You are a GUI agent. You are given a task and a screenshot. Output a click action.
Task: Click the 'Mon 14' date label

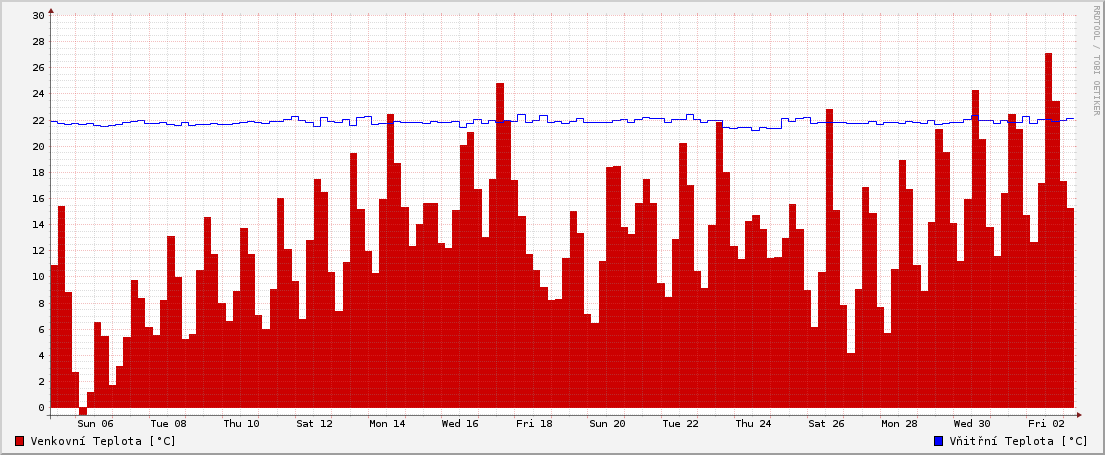pos(388,424)
